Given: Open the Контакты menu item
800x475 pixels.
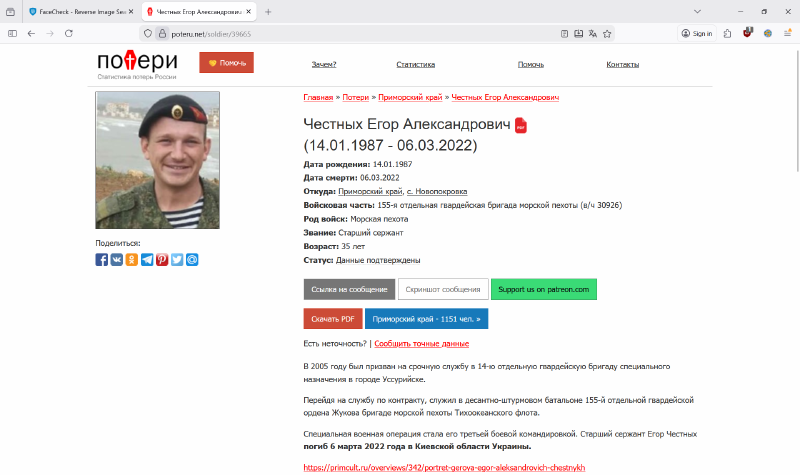Looking at the screenshot, I should pyautogui.click(x=622, y=64).
